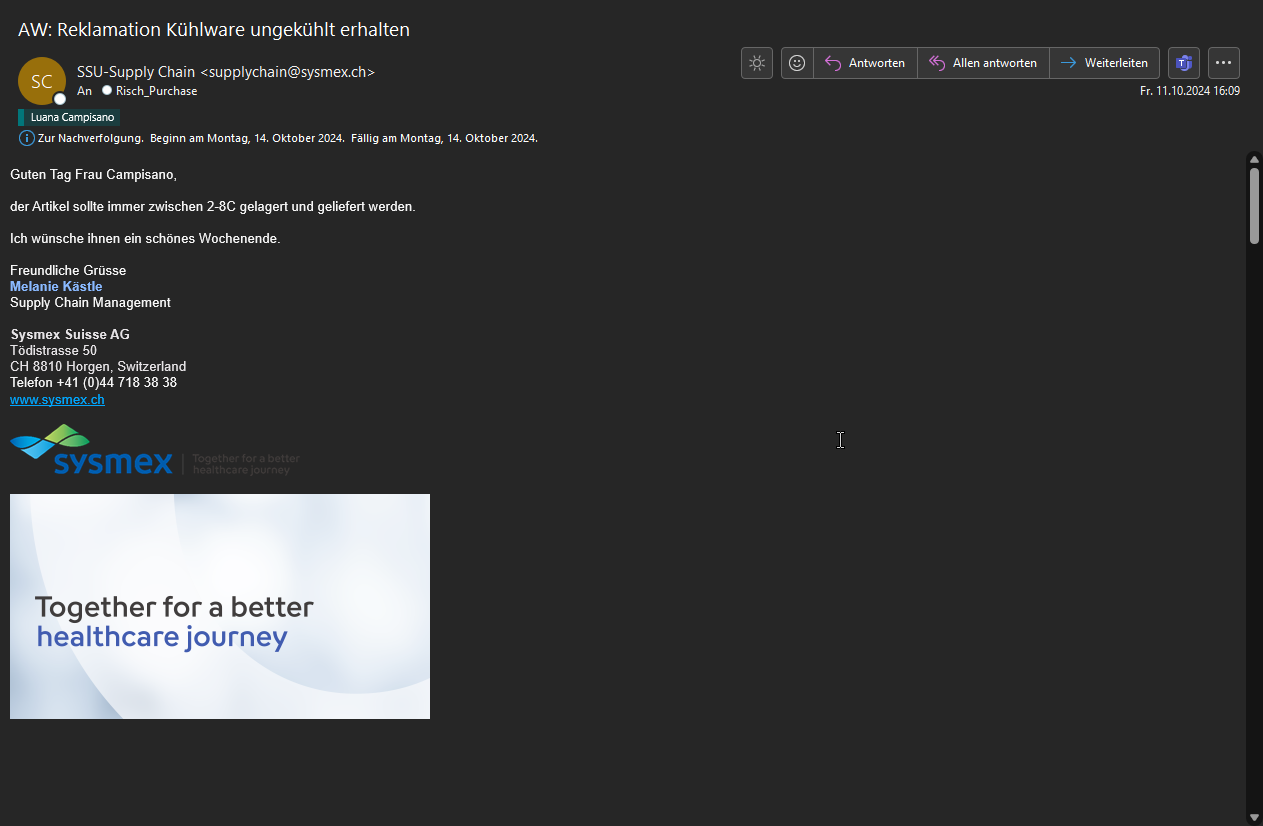Open the www.sysmex.ch link
This screenshot has height=826, width=1263.
point(57,400)
